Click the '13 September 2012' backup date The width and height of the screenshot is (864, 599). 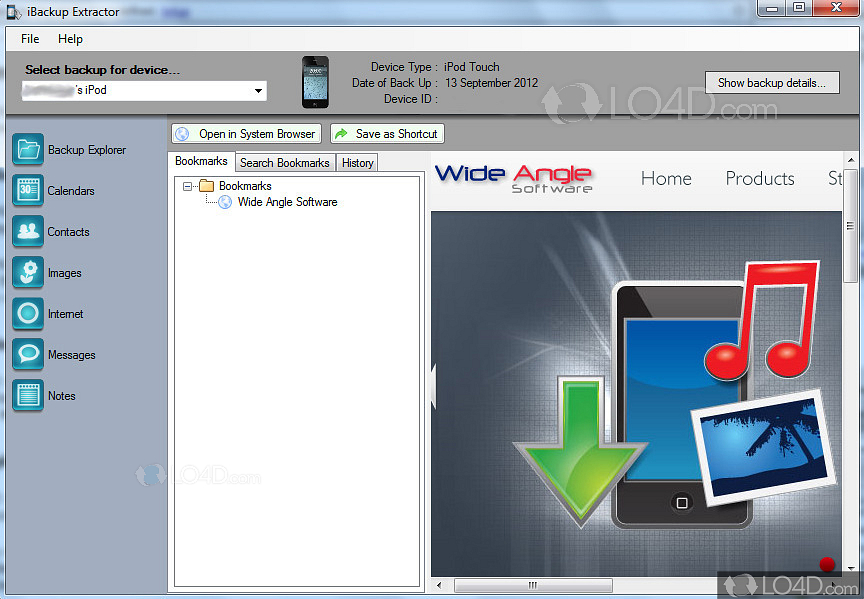492,83
